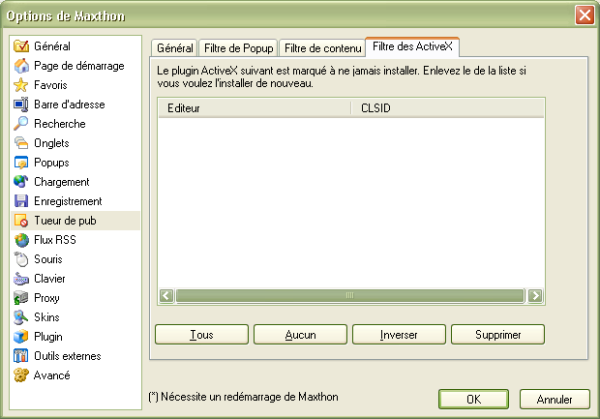Click the Onglets tabs icon

pyautogui.click(x=21, y=143)
